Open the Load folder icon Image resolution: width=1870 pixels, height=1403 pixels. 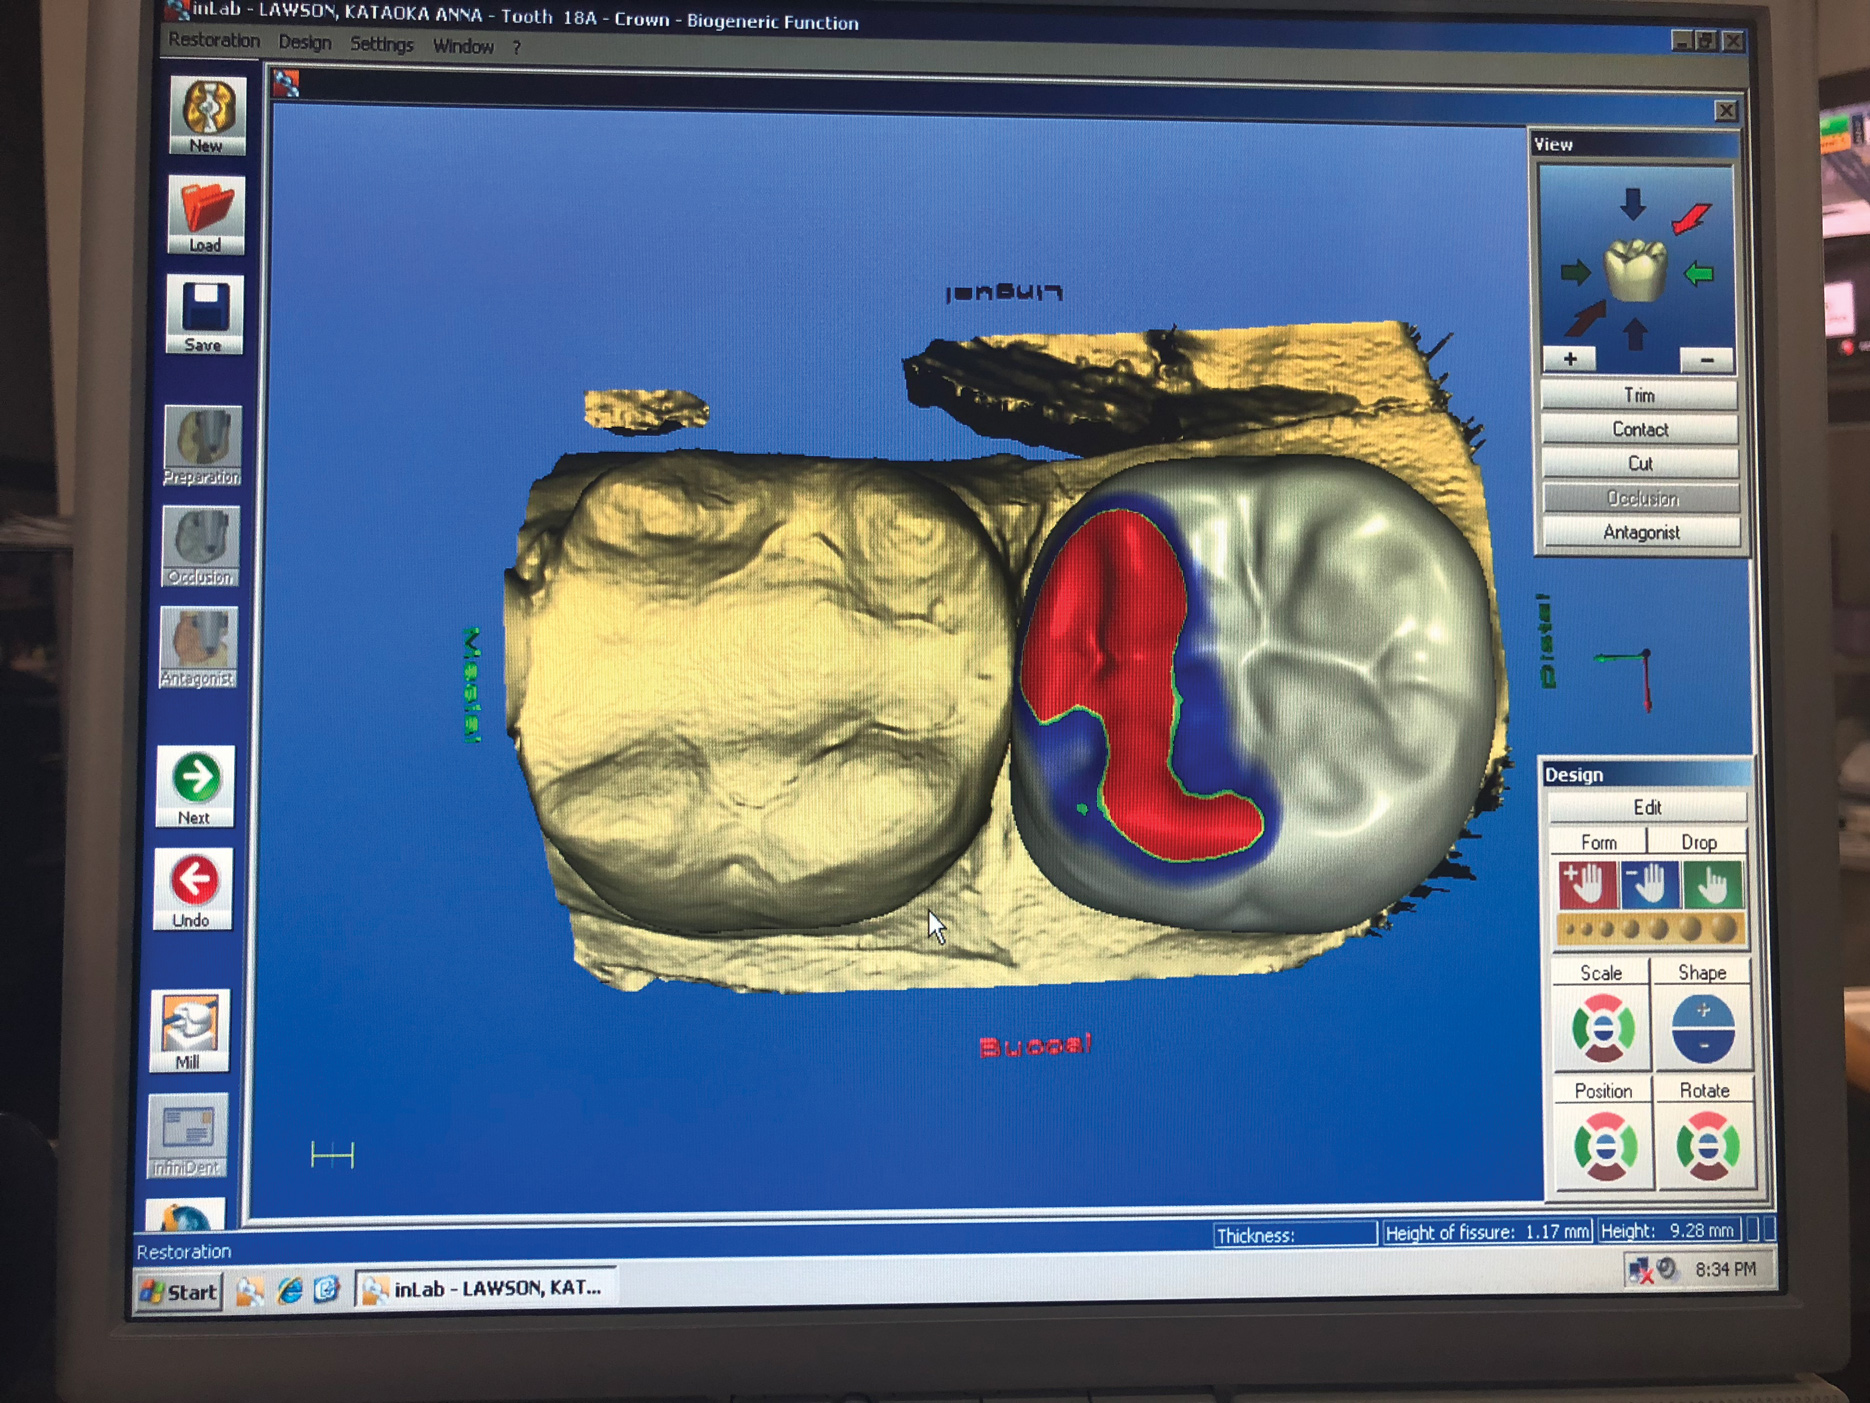[x=206, y=212]
